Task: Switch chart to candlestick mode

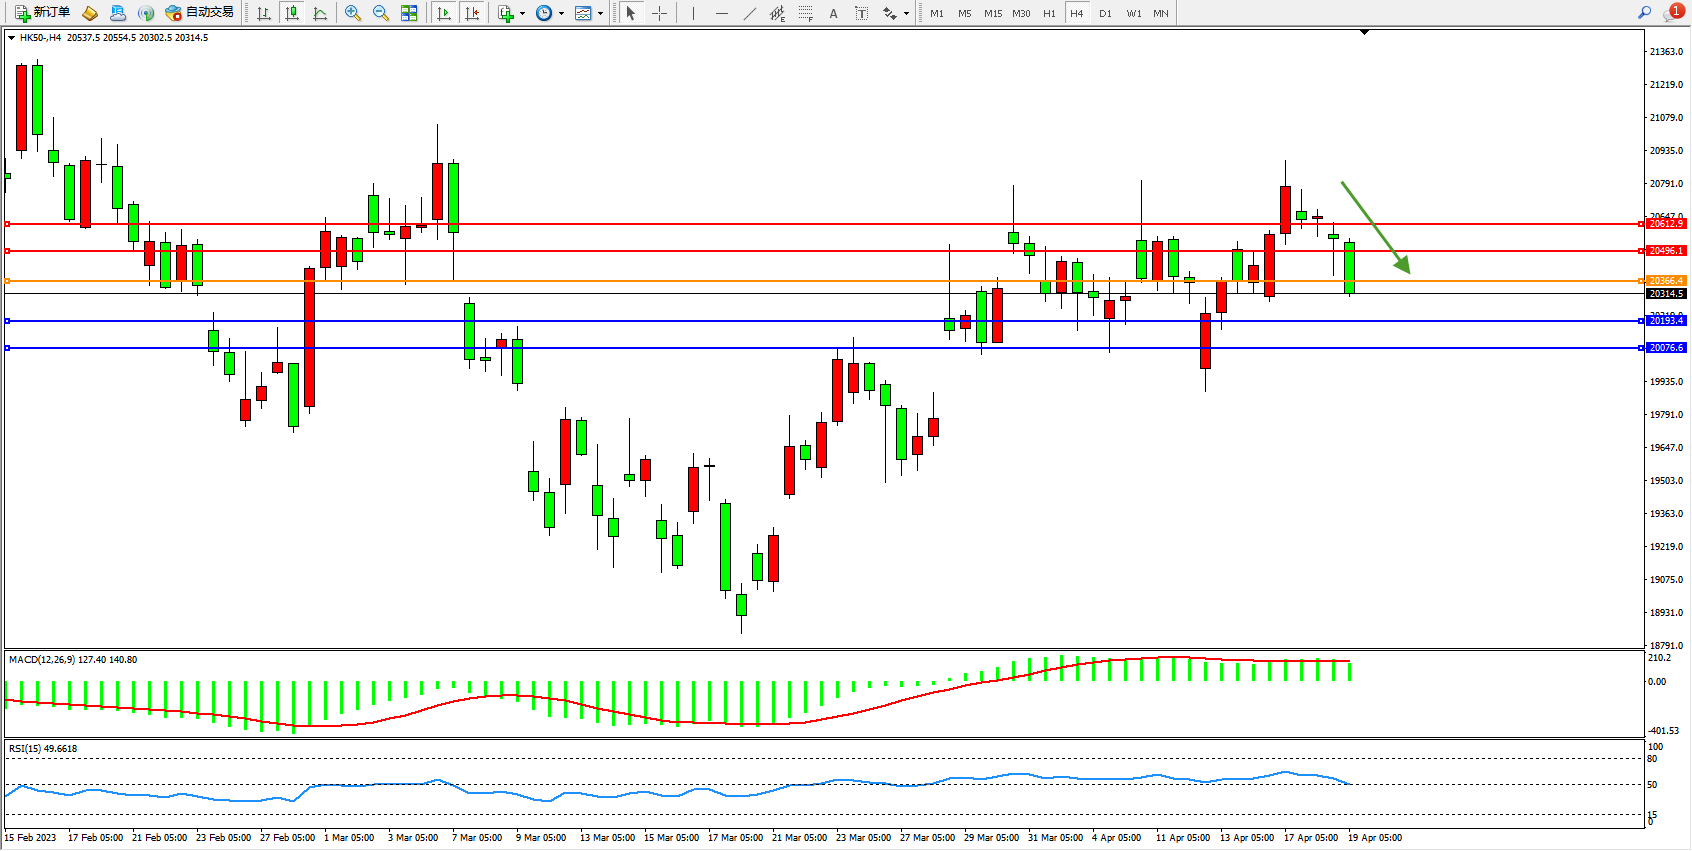Action: click(292, 13)
